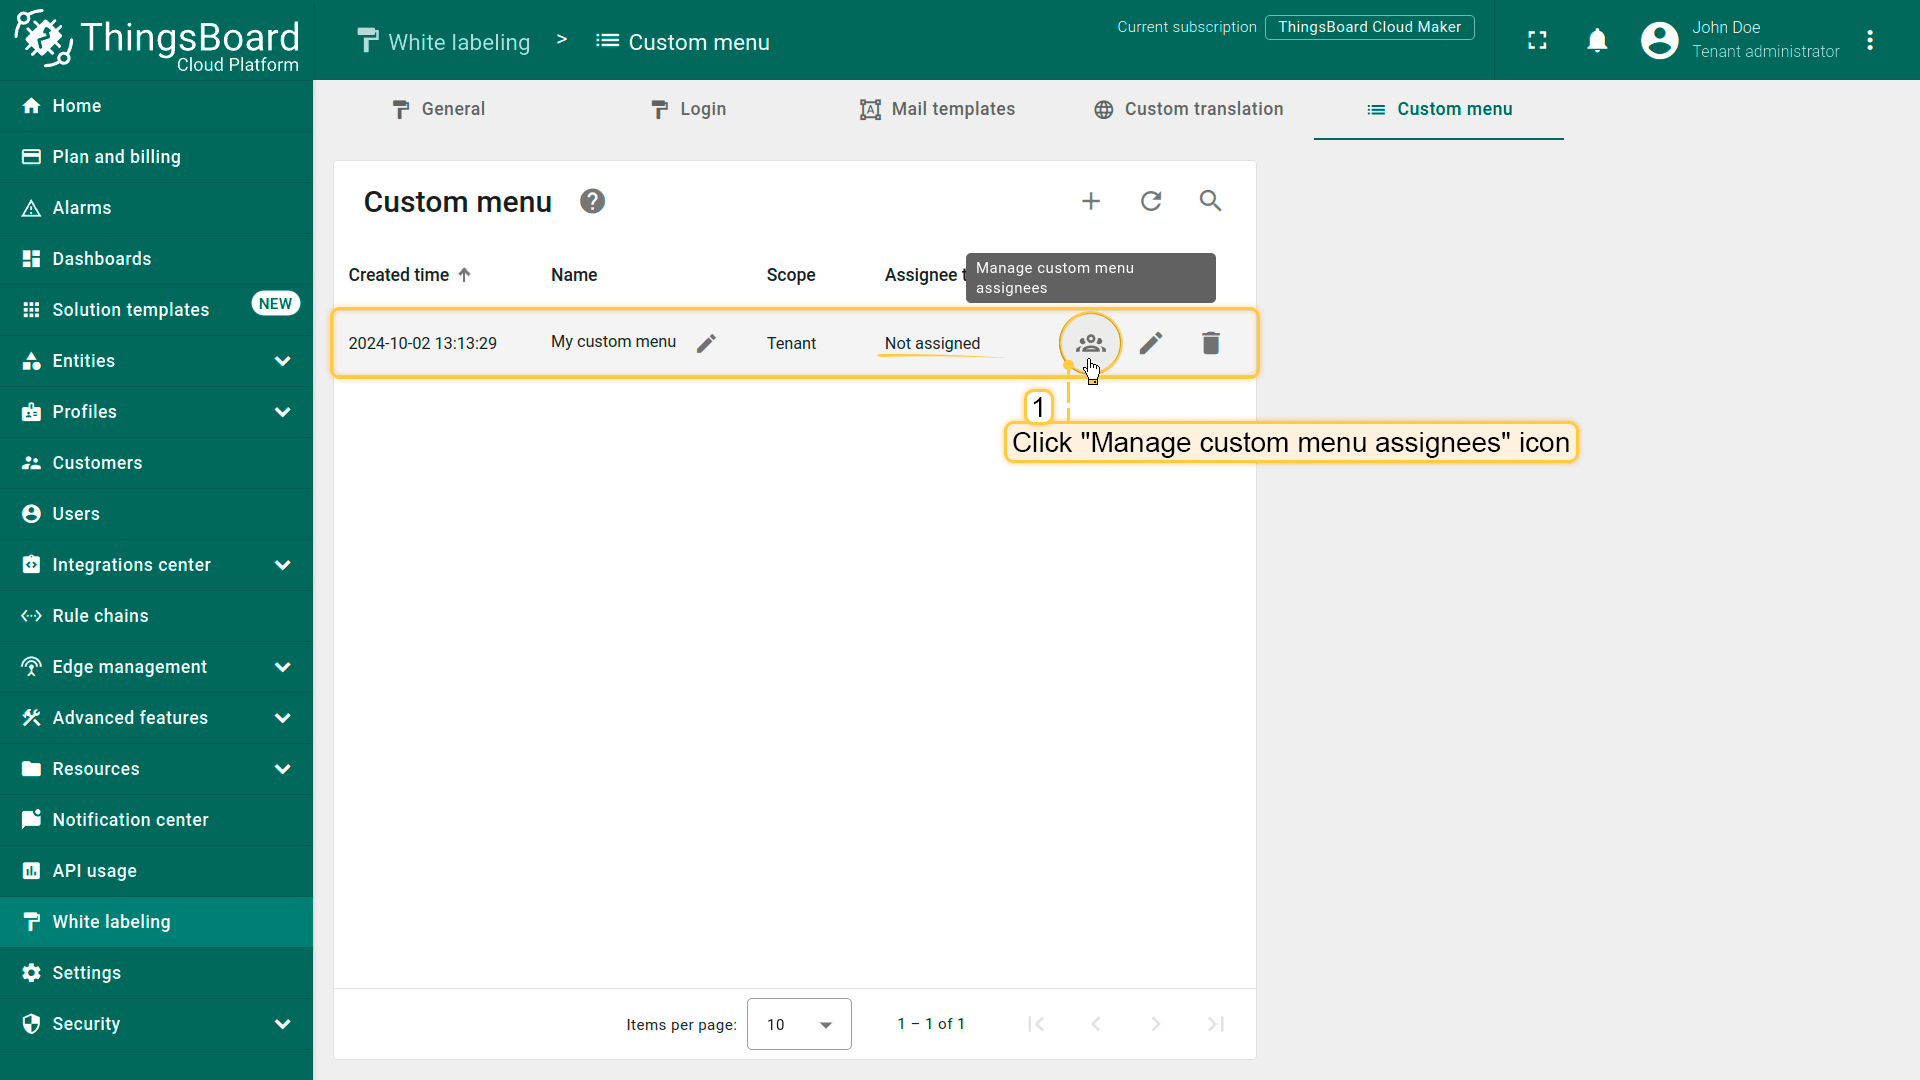Switch to the Mail templates tab
The height and width of the screenshot is (1080, 1920).
pyautogui.click(x=937, y=109)
